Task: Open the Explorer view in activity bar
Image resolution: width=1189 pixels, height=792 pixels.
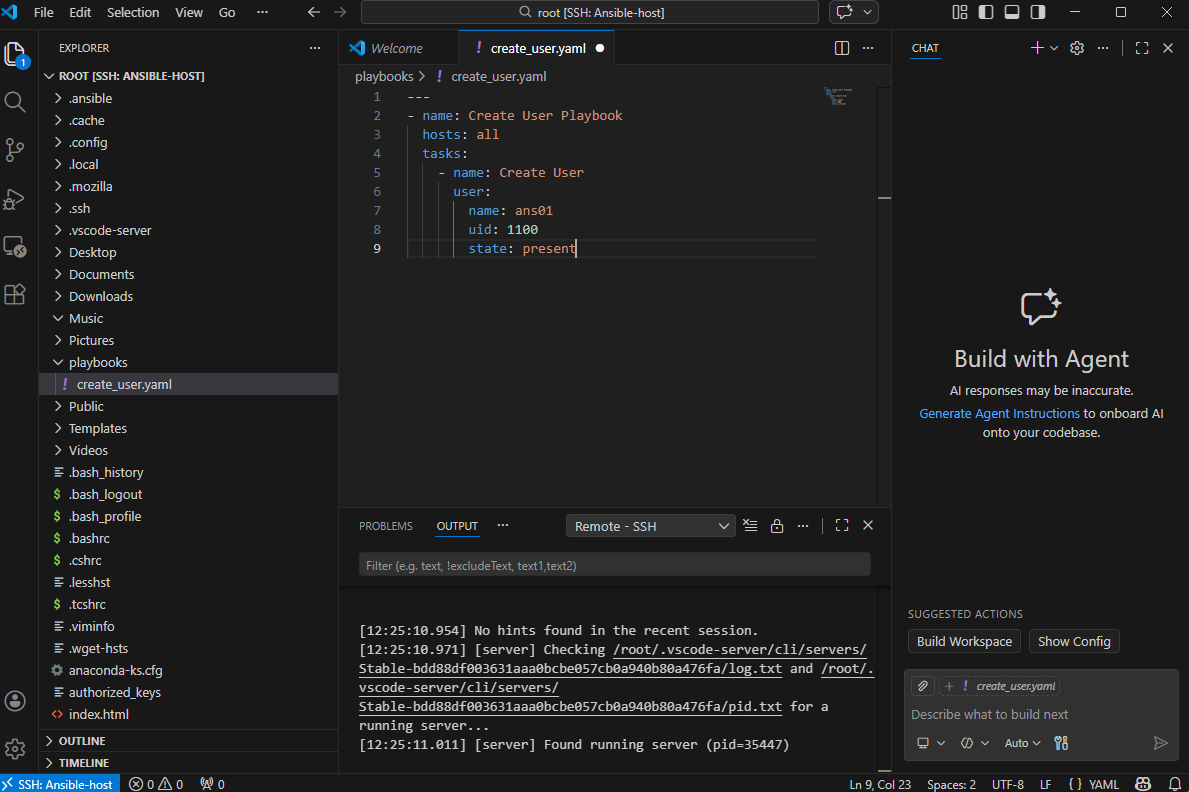Action: [15, 55]
